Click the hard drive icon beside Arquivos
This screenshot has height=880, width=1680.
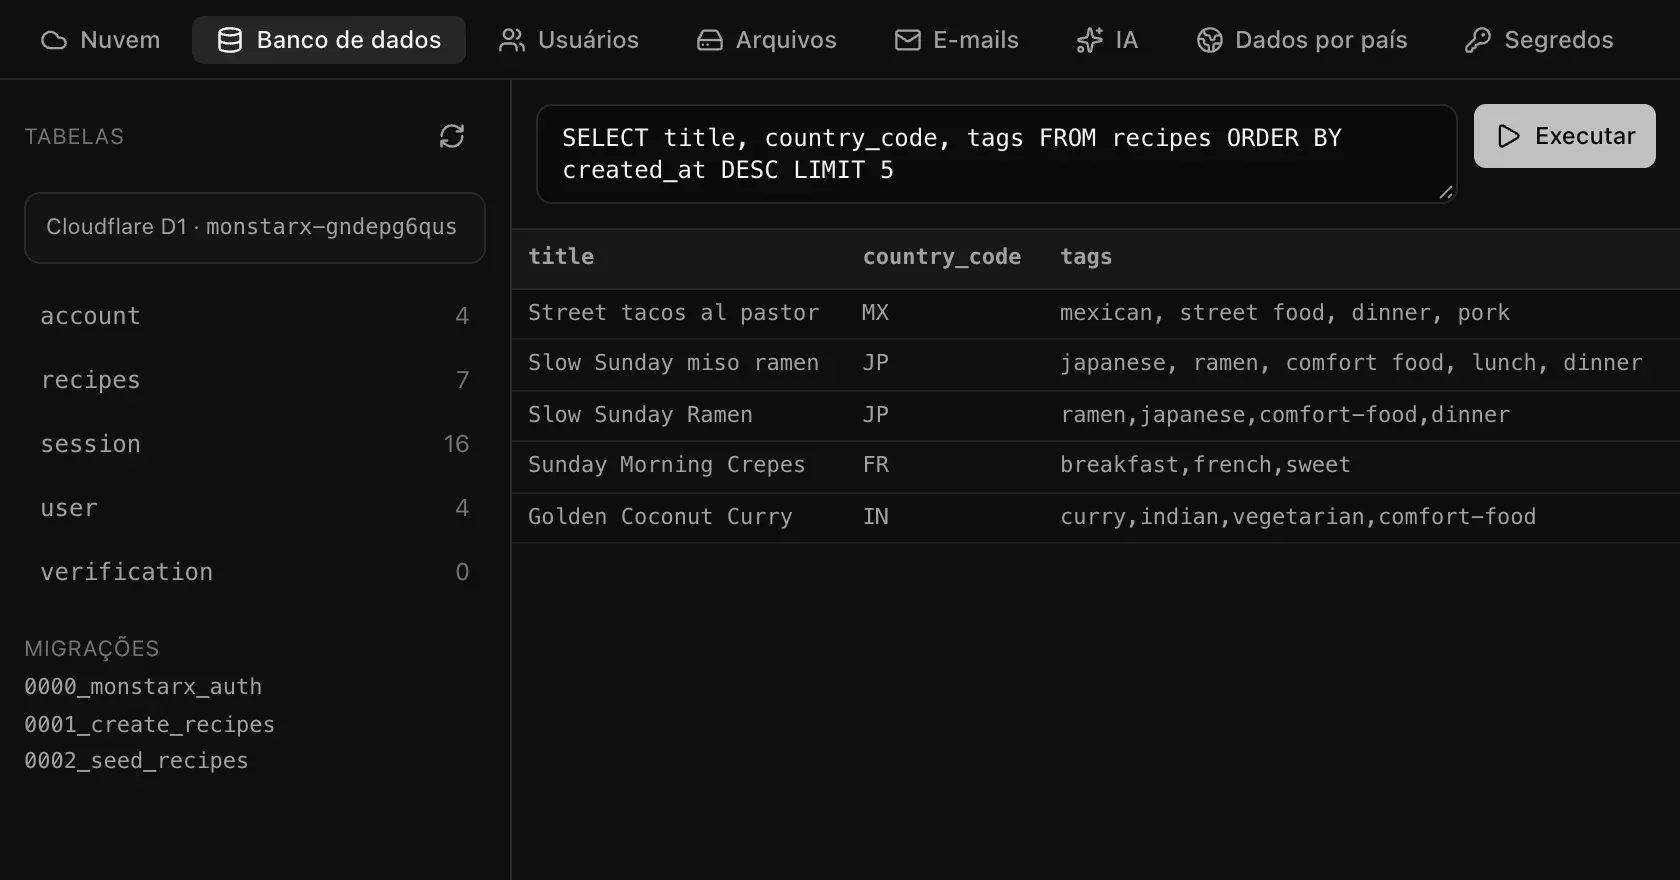pos(710,40)
